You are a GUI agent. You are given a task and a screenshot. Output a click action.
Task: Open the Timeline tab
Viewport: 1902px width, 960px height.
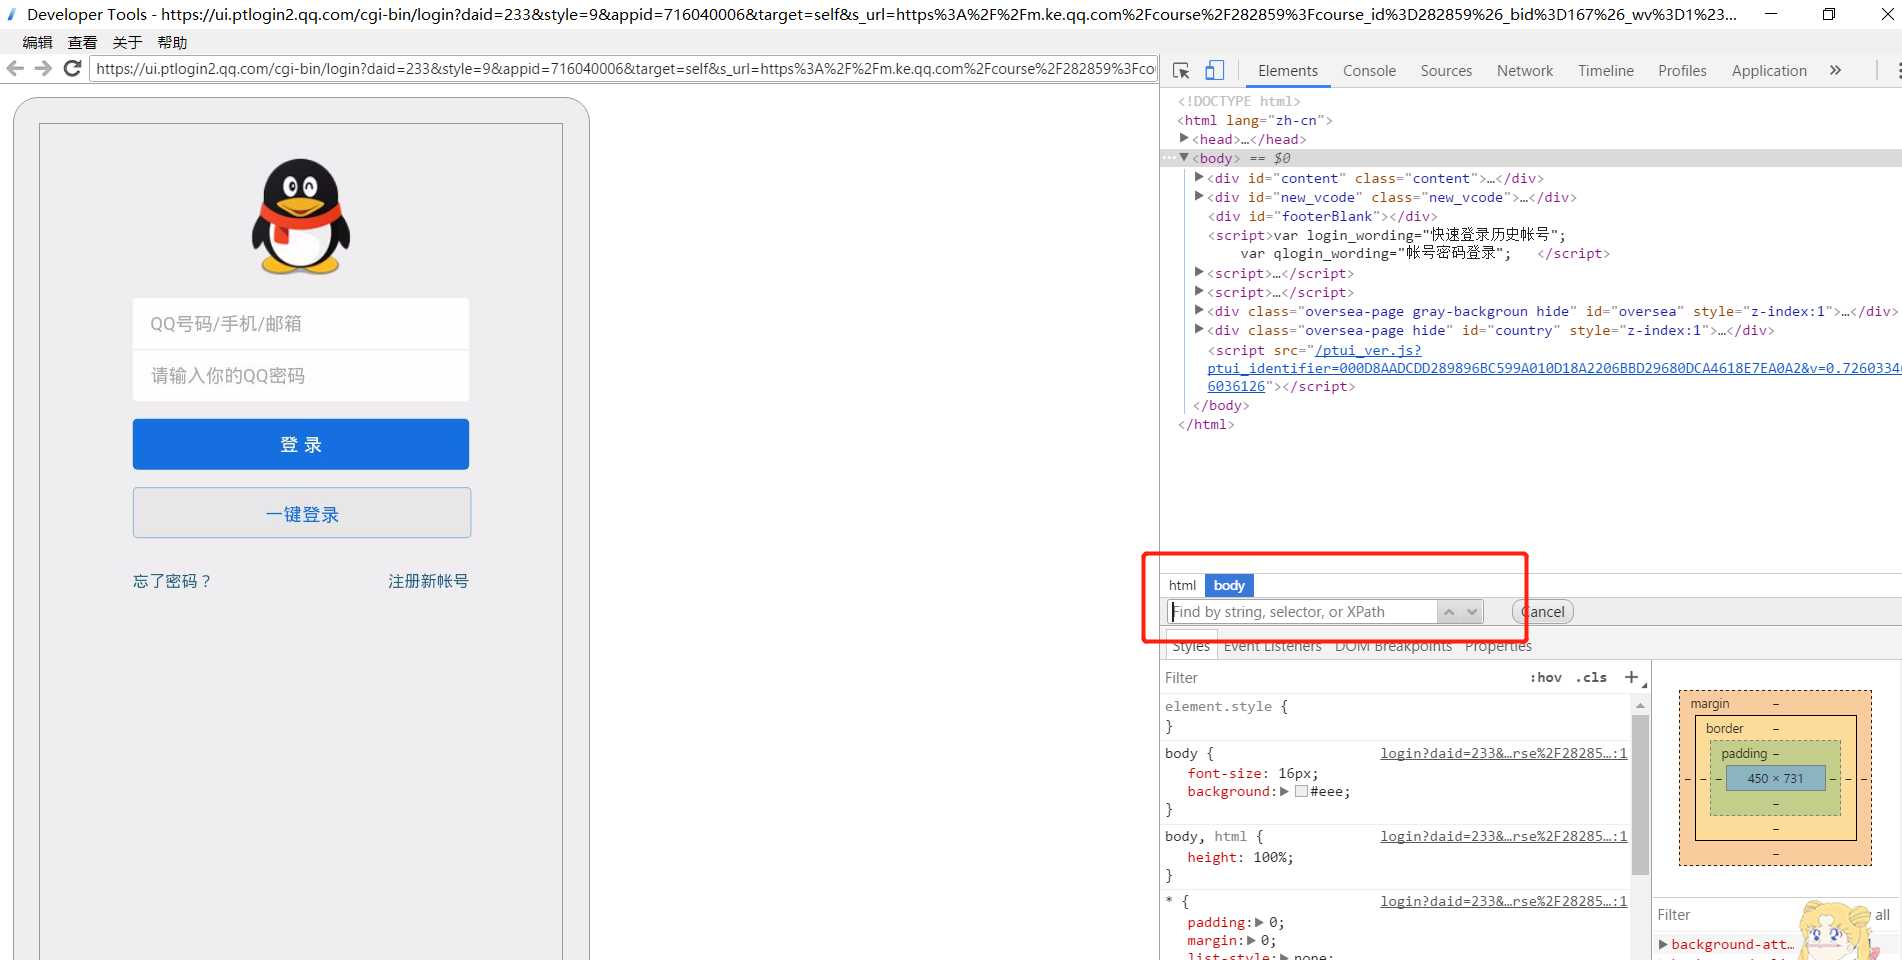coord(1606,70)
